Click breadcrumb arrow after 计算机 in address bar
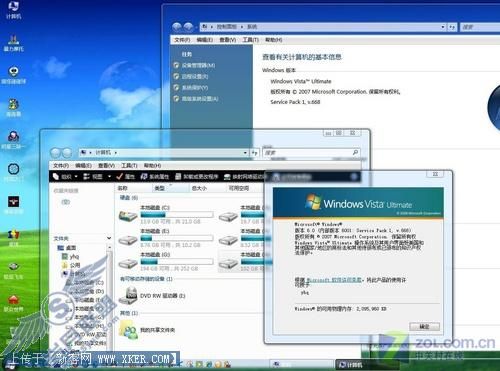This screenshot has width=500, height=371. tap(116, 153)
